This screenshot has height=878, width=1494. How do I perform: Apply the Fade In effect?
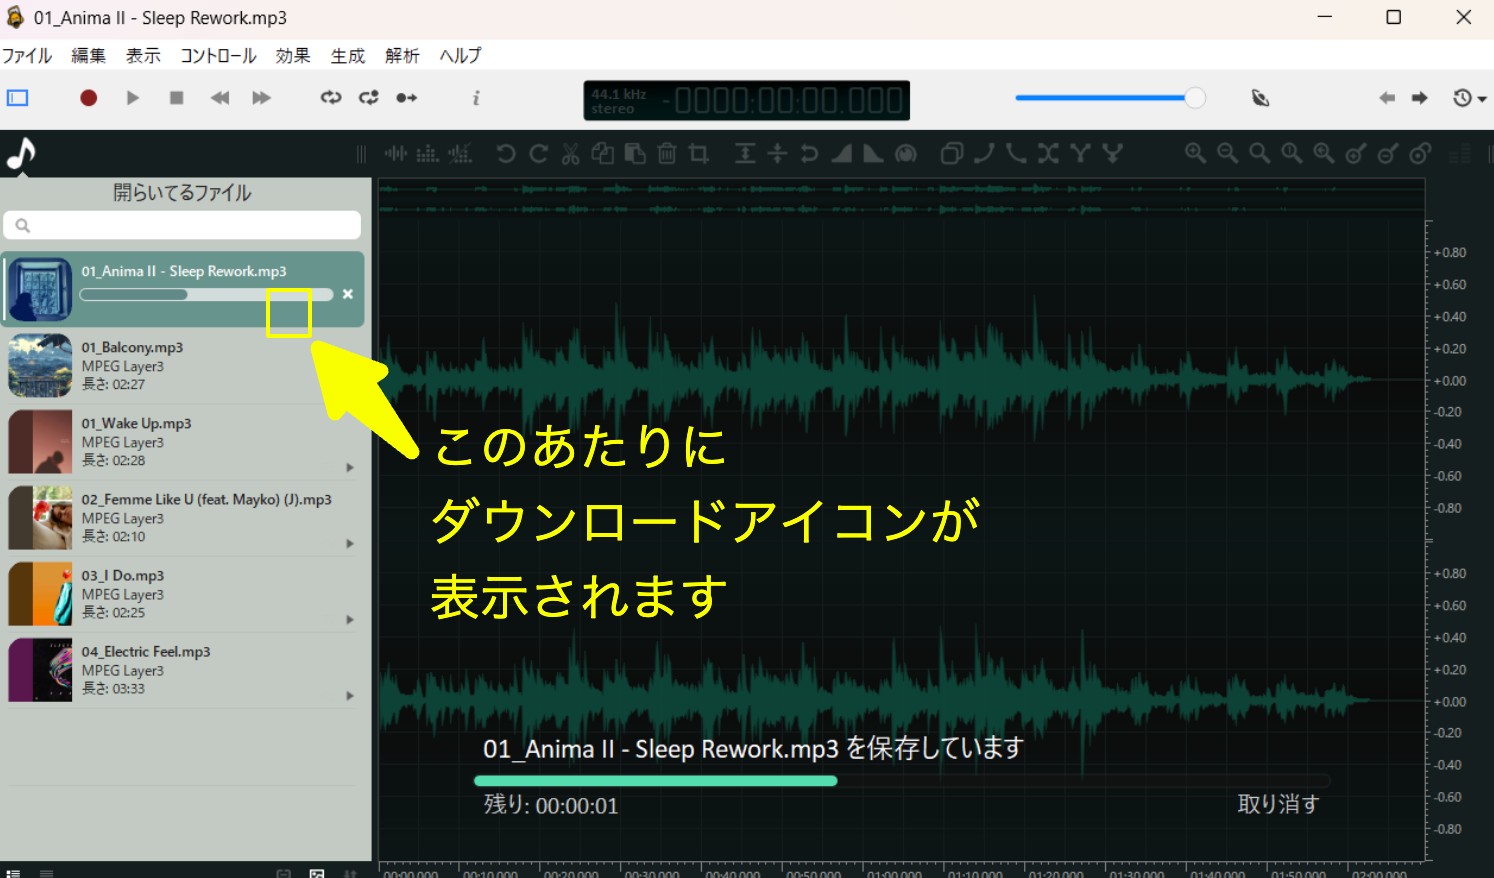(x=841, y=153)
